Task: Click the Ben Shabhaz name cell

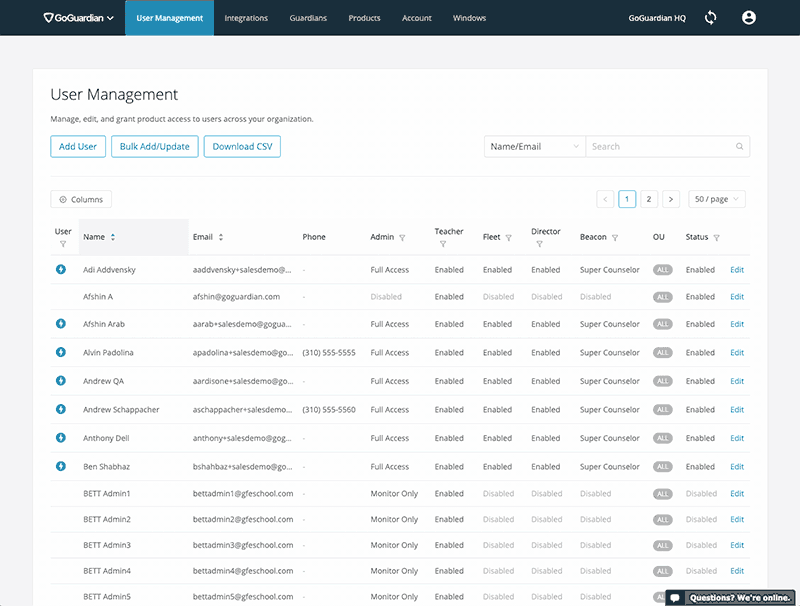Action: tap(106, 467)
